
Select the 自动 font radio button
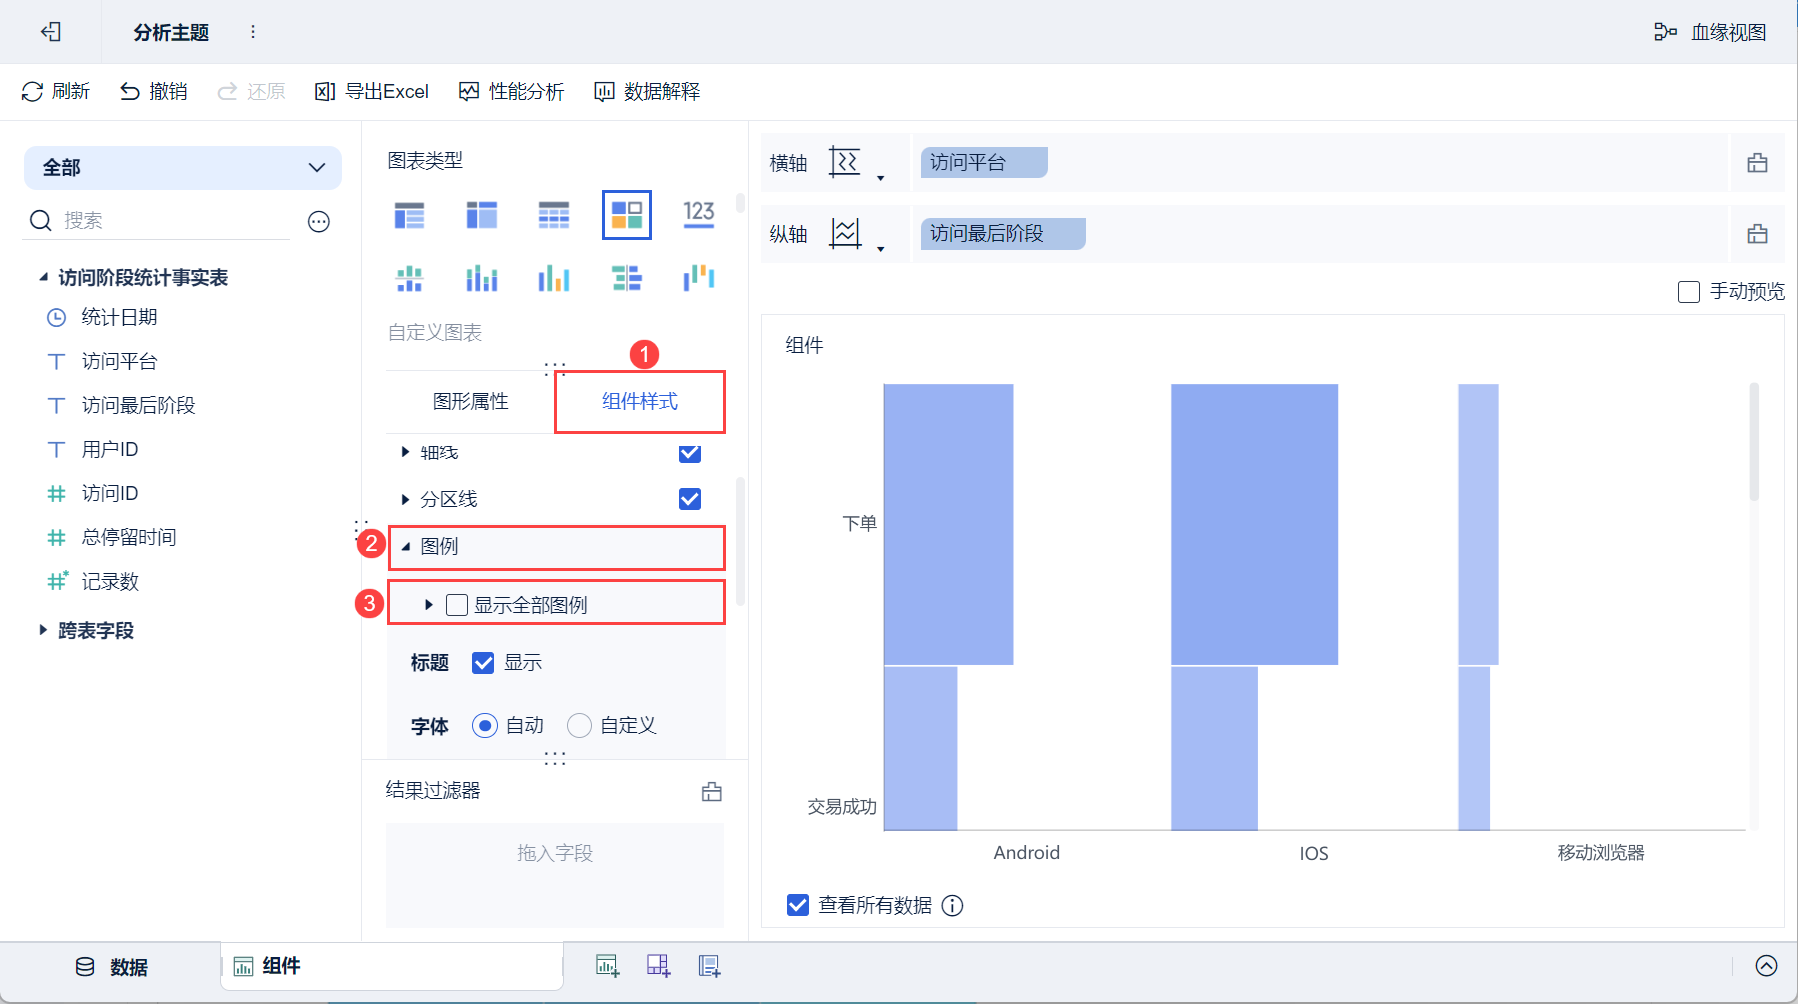click(485, 726)
